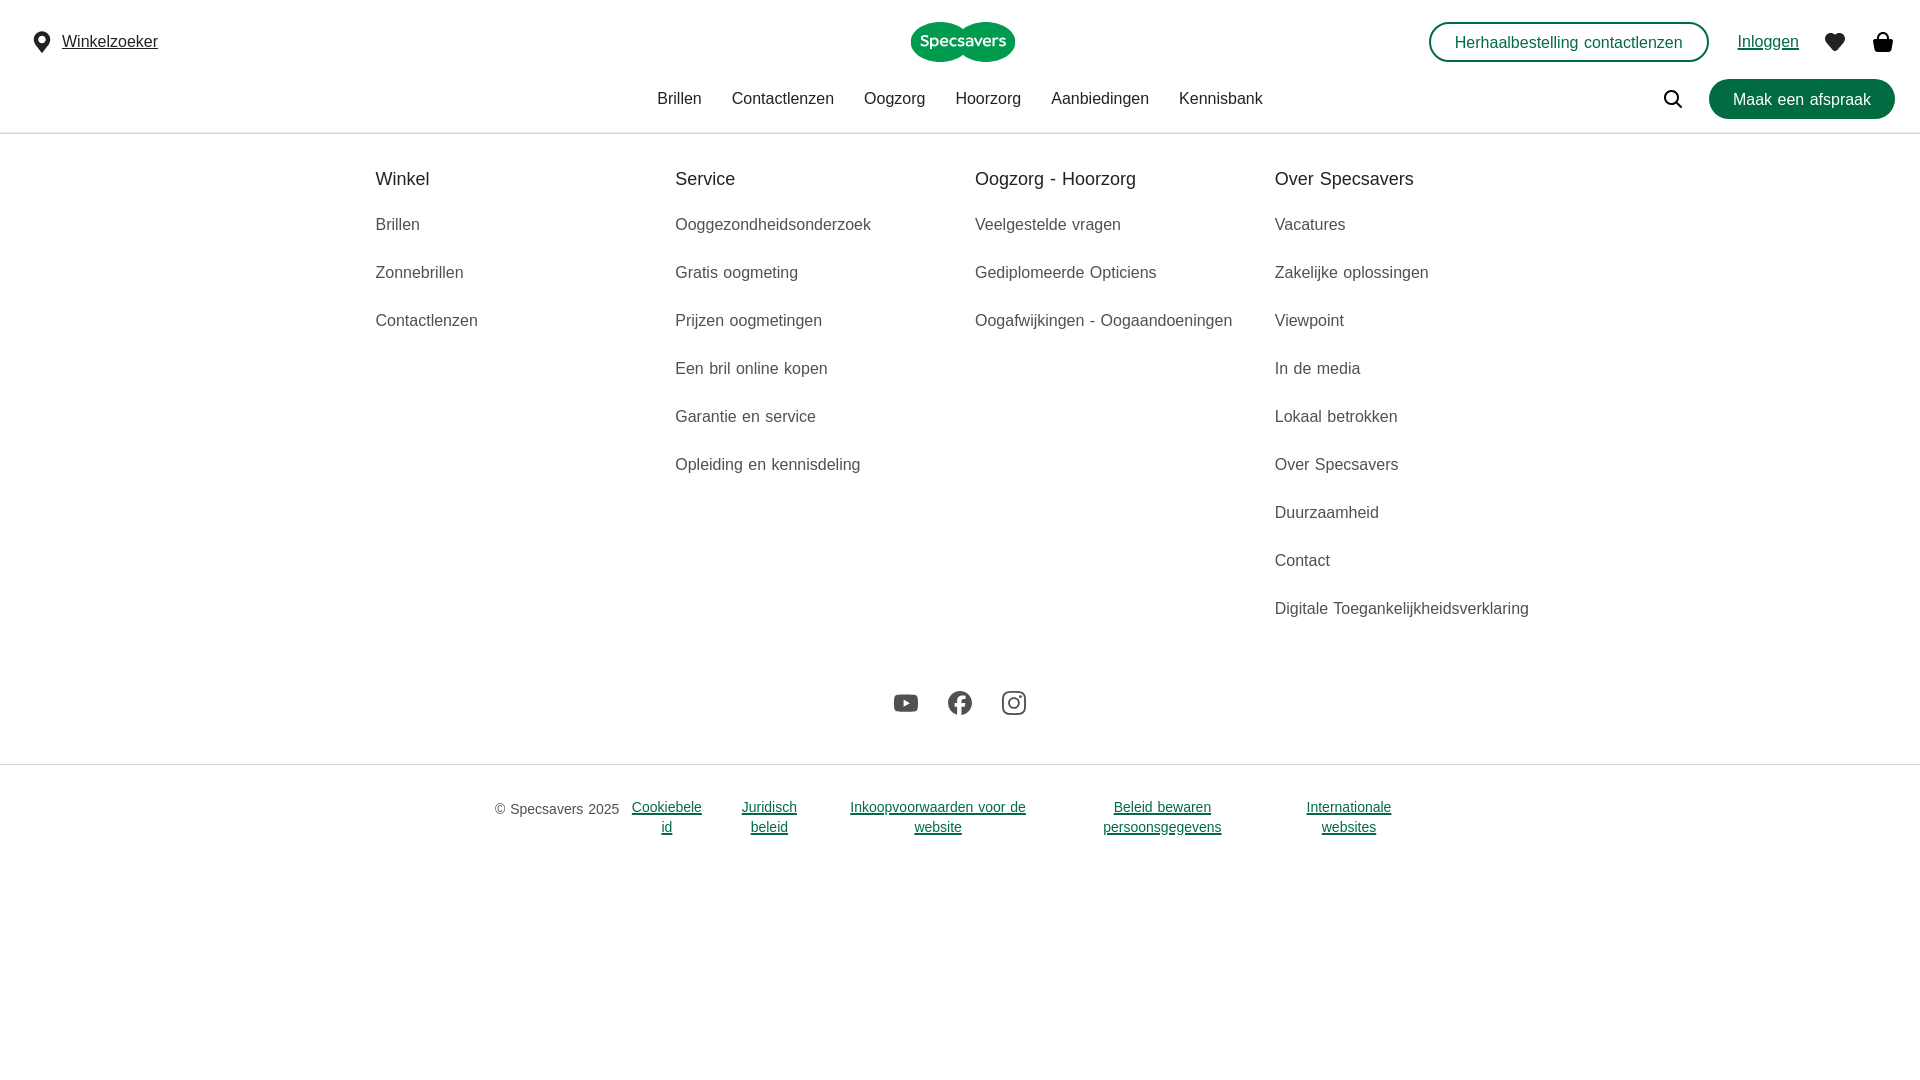
Task: Click Maak een afspraak button
Action: pyautogui.click(x=1802, y=99)
